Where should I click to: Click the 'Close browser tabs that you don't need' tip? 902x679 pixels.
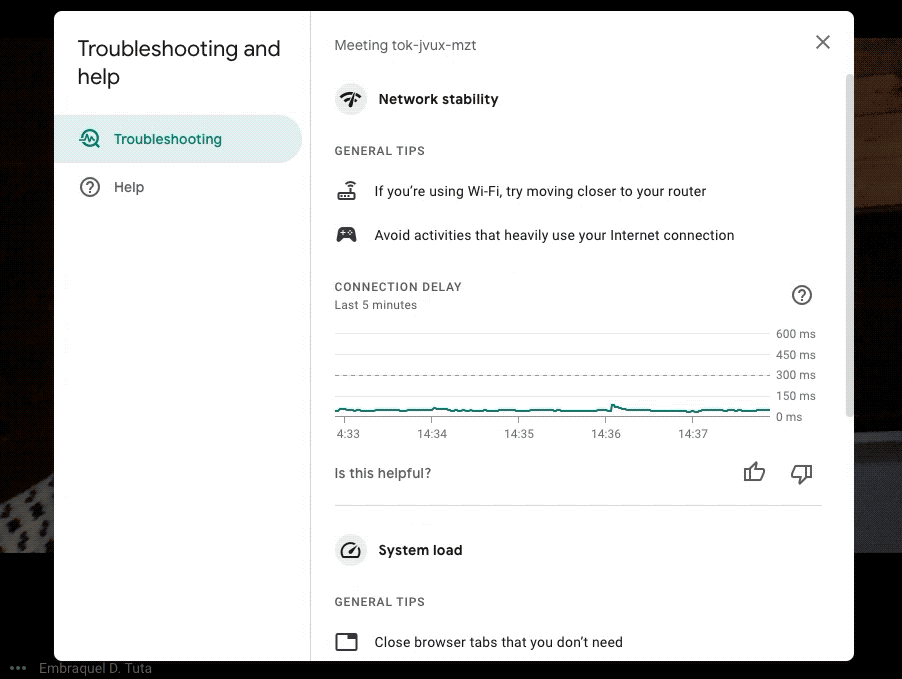pos(498,642)
